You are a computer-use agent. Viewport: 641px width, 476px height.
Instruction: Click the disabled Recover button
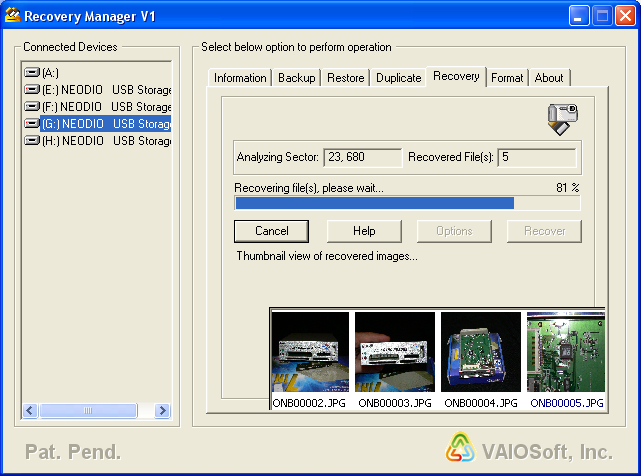545,231
